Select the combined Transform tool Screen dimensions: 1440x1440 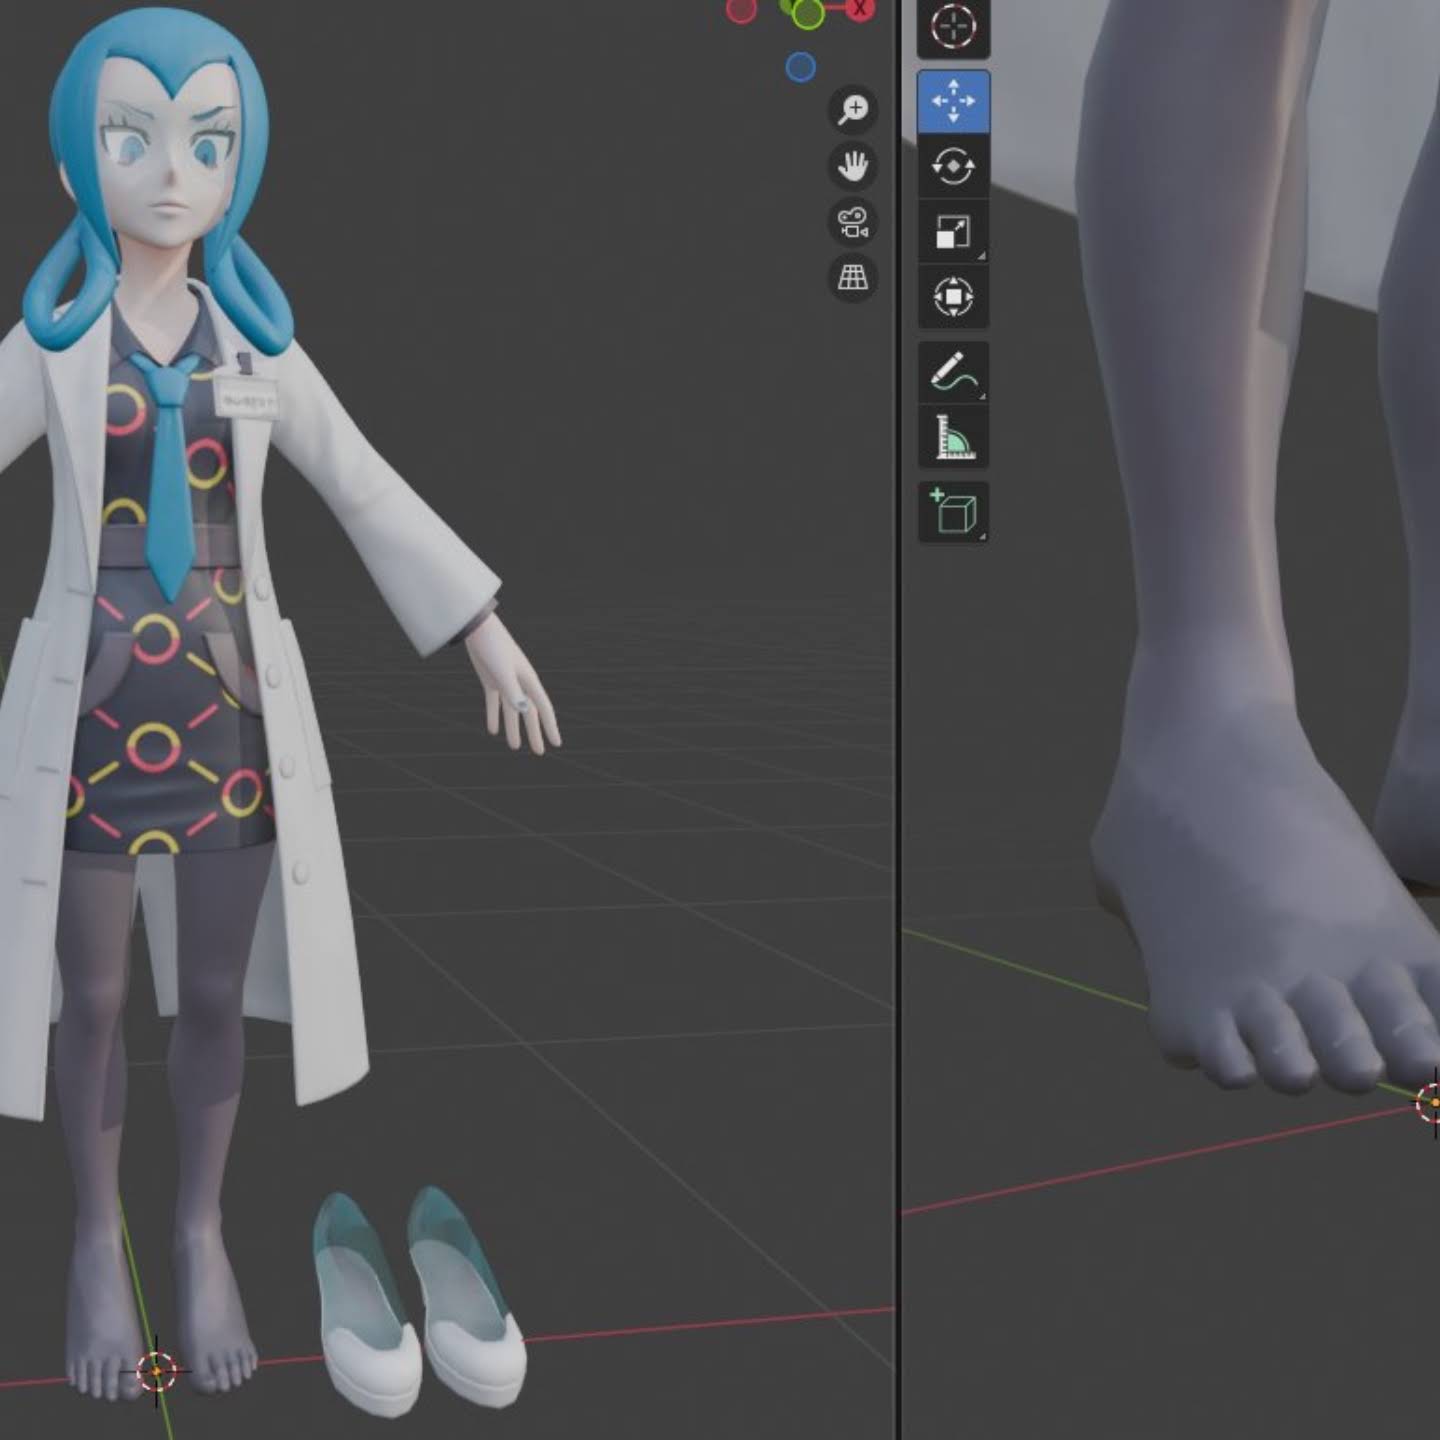pos(953,296)
